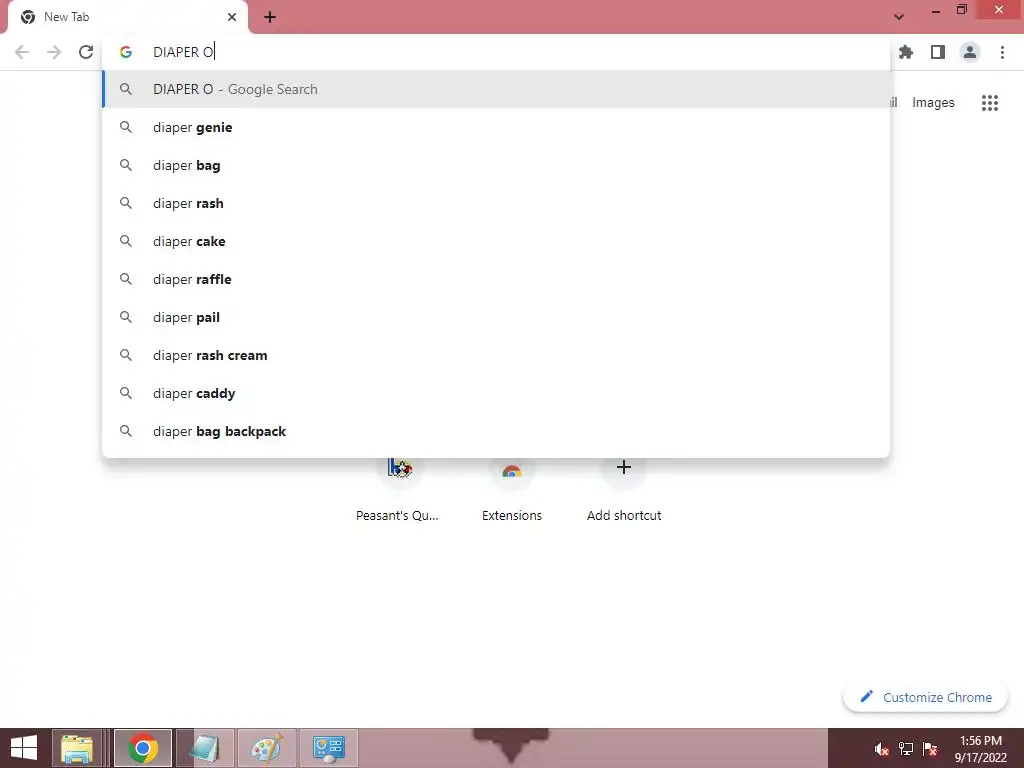Open Peasant's Qu... shortcut
This screenshot has width=1024, height=768.
397,490
